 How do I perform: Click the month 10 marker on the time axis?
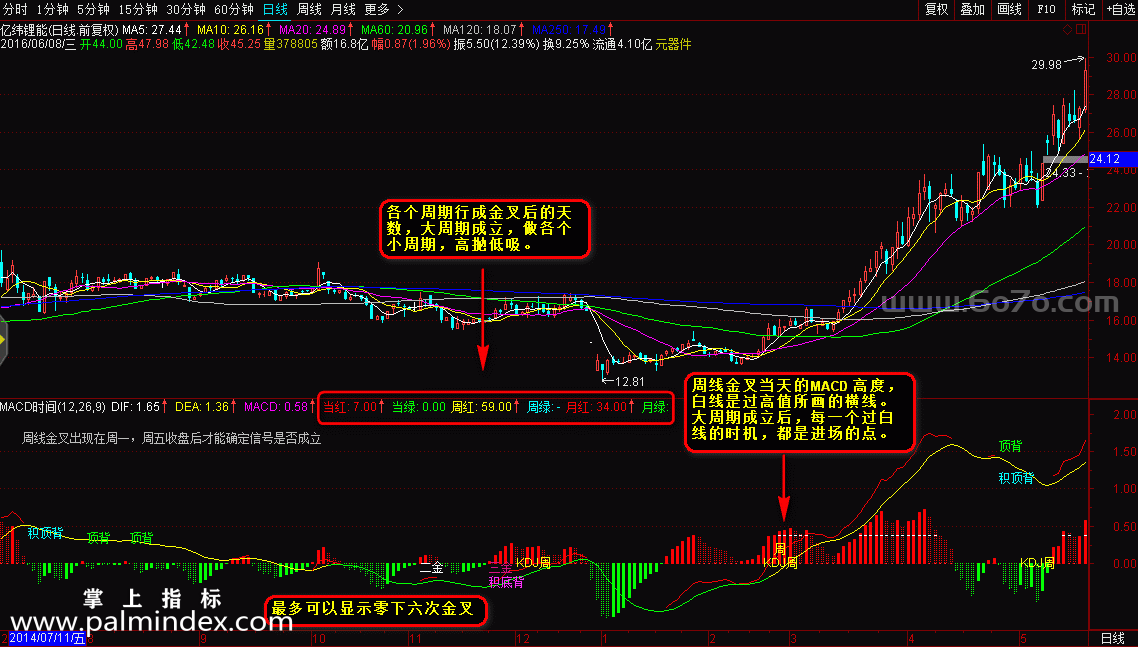(x=319, y=639)
